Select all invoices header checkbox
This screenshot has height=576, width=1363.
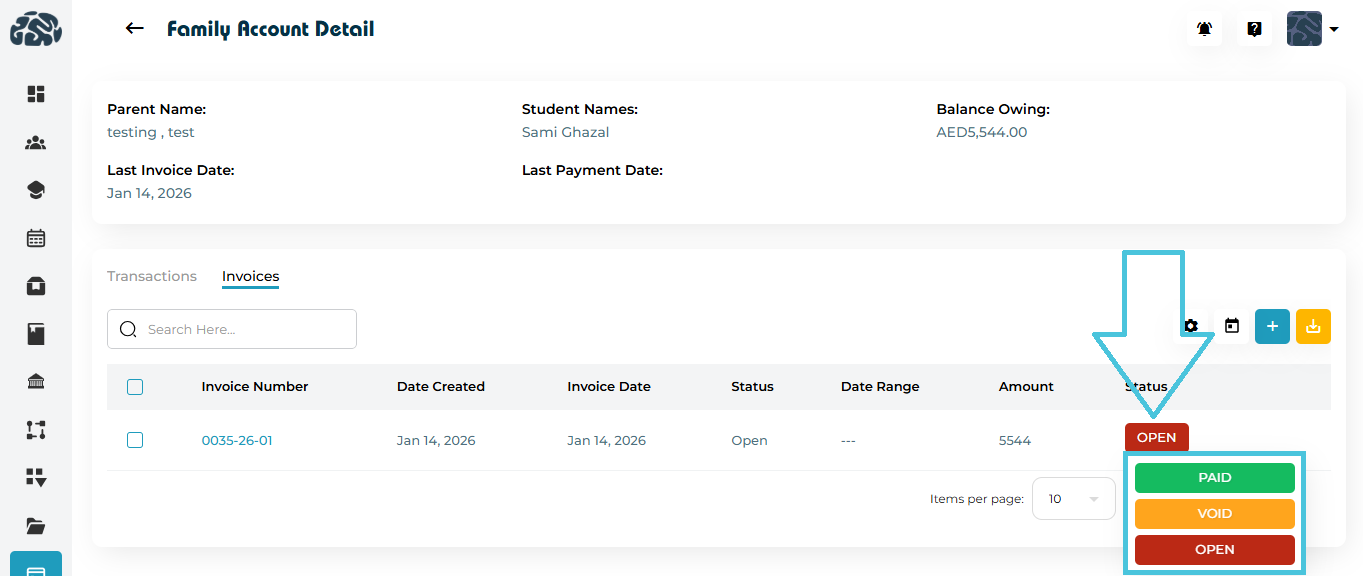point(135,387)
